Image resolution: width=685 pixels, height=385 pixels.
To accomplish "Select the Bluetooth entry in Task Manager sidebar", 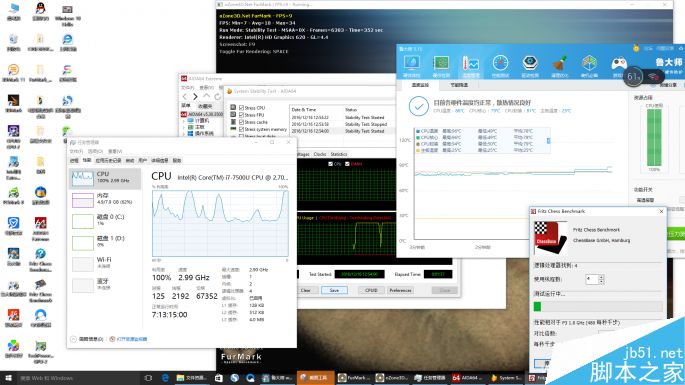I will tap(105, 285).
